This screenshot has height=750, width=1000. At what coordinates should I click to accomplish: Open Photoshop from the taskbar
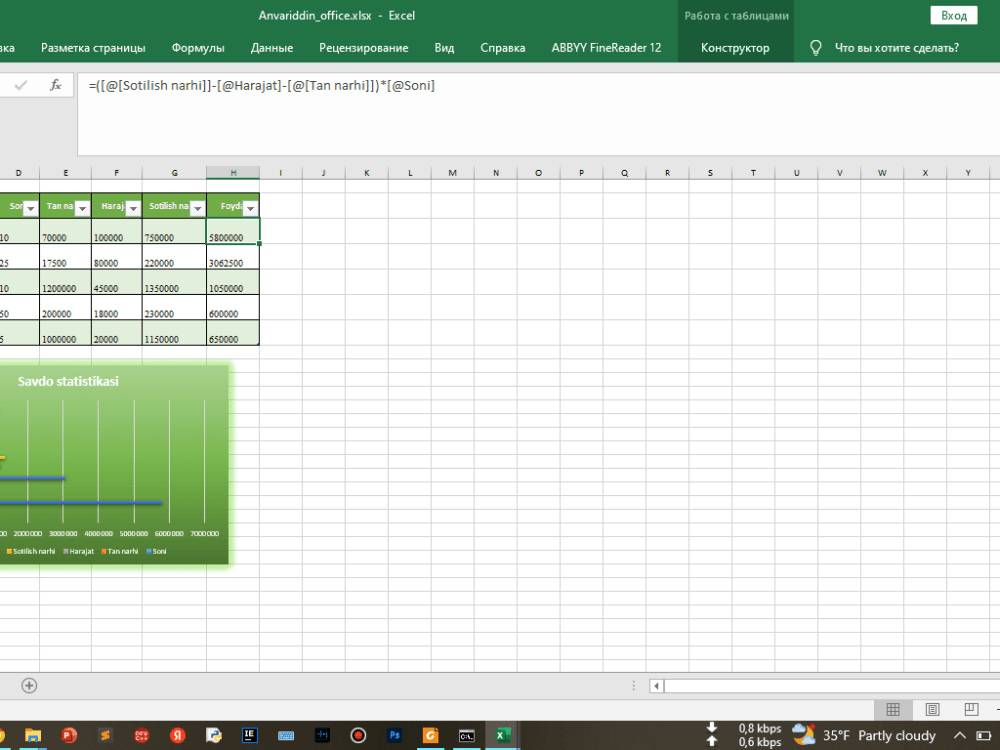coord(395,735)
